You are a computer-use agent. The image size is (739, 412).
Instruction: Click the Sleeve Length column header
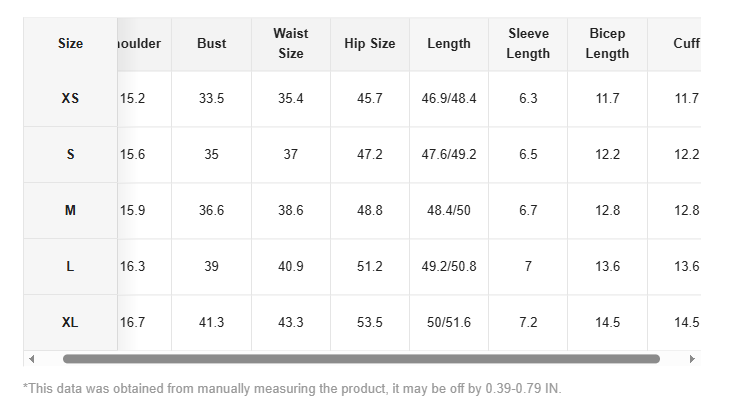pos(528,44)
